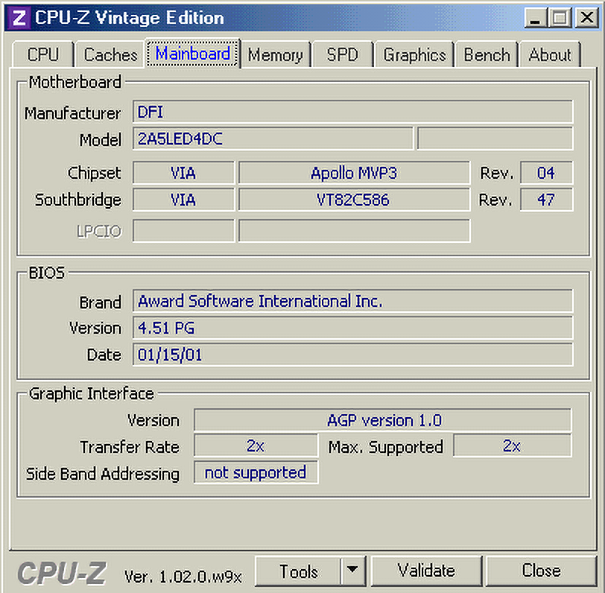Click the greyed LPCIO label

click(99, 231)
